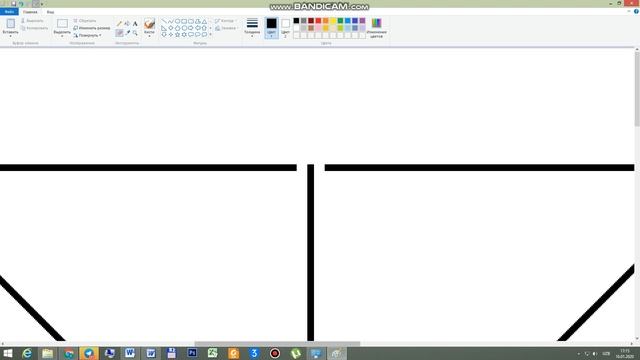Activate Color 1 (Цвет 1) selector

tap(271, 28)
